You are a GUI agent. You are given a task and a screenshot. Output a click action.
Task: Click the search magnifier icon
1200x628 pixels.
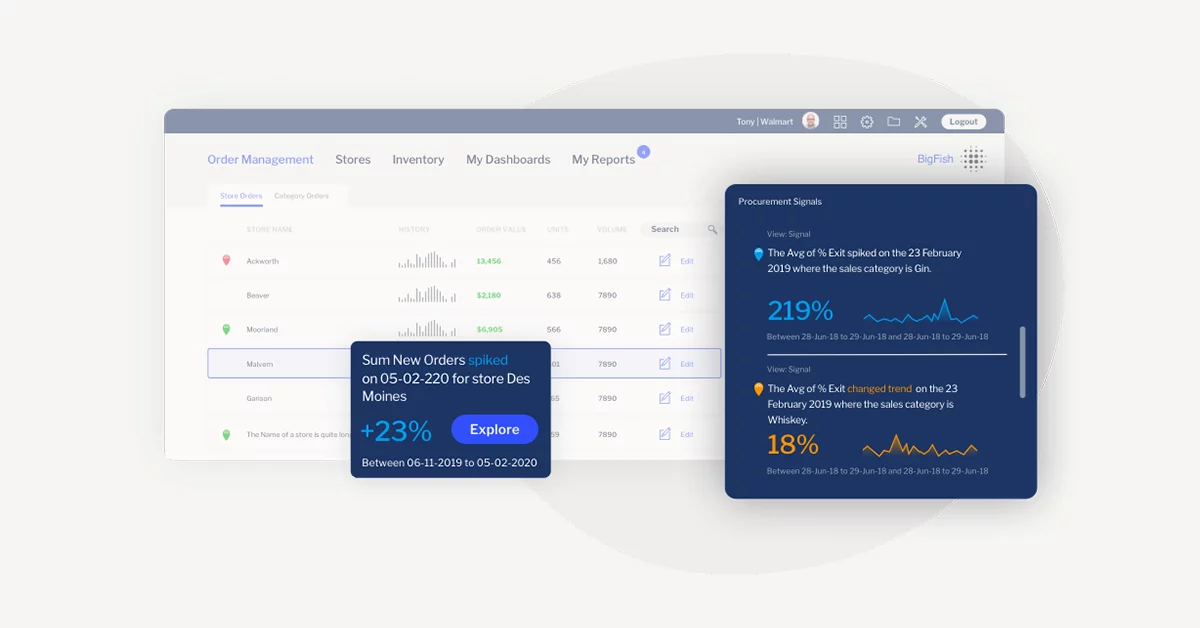[711, 229]
